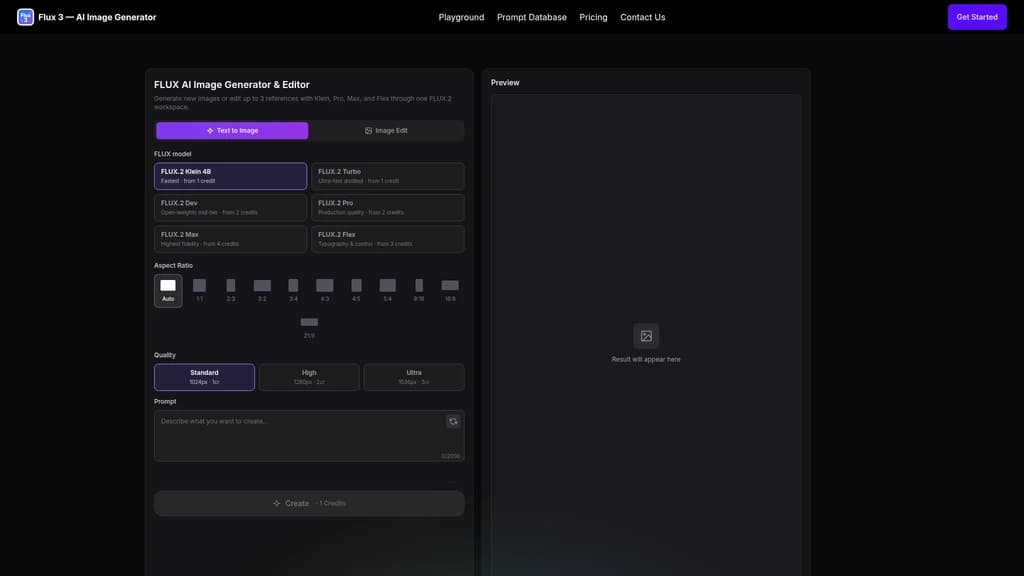Open the Prompt Database page
Screen dimensions: 1024x576
coord(532,17)
